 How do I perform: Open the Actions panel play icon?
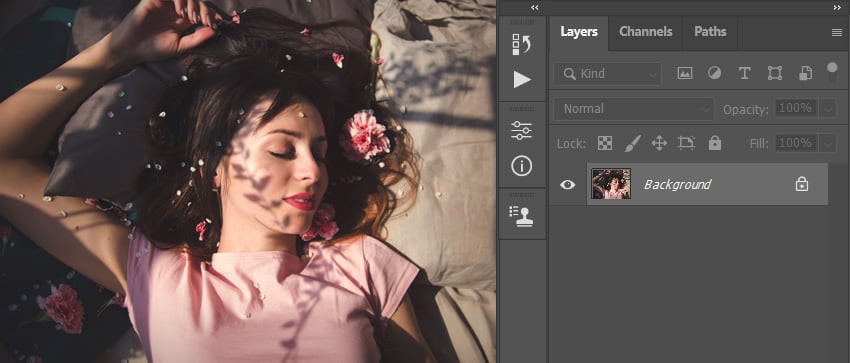point(522,80)
